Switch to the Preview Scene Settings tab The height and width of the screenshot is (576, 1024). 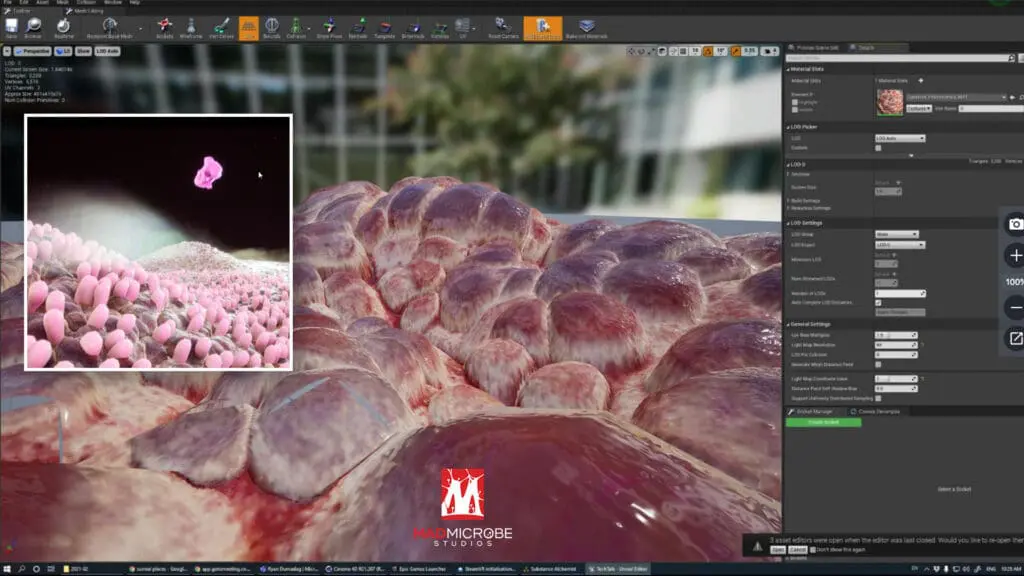pos(814,48)
